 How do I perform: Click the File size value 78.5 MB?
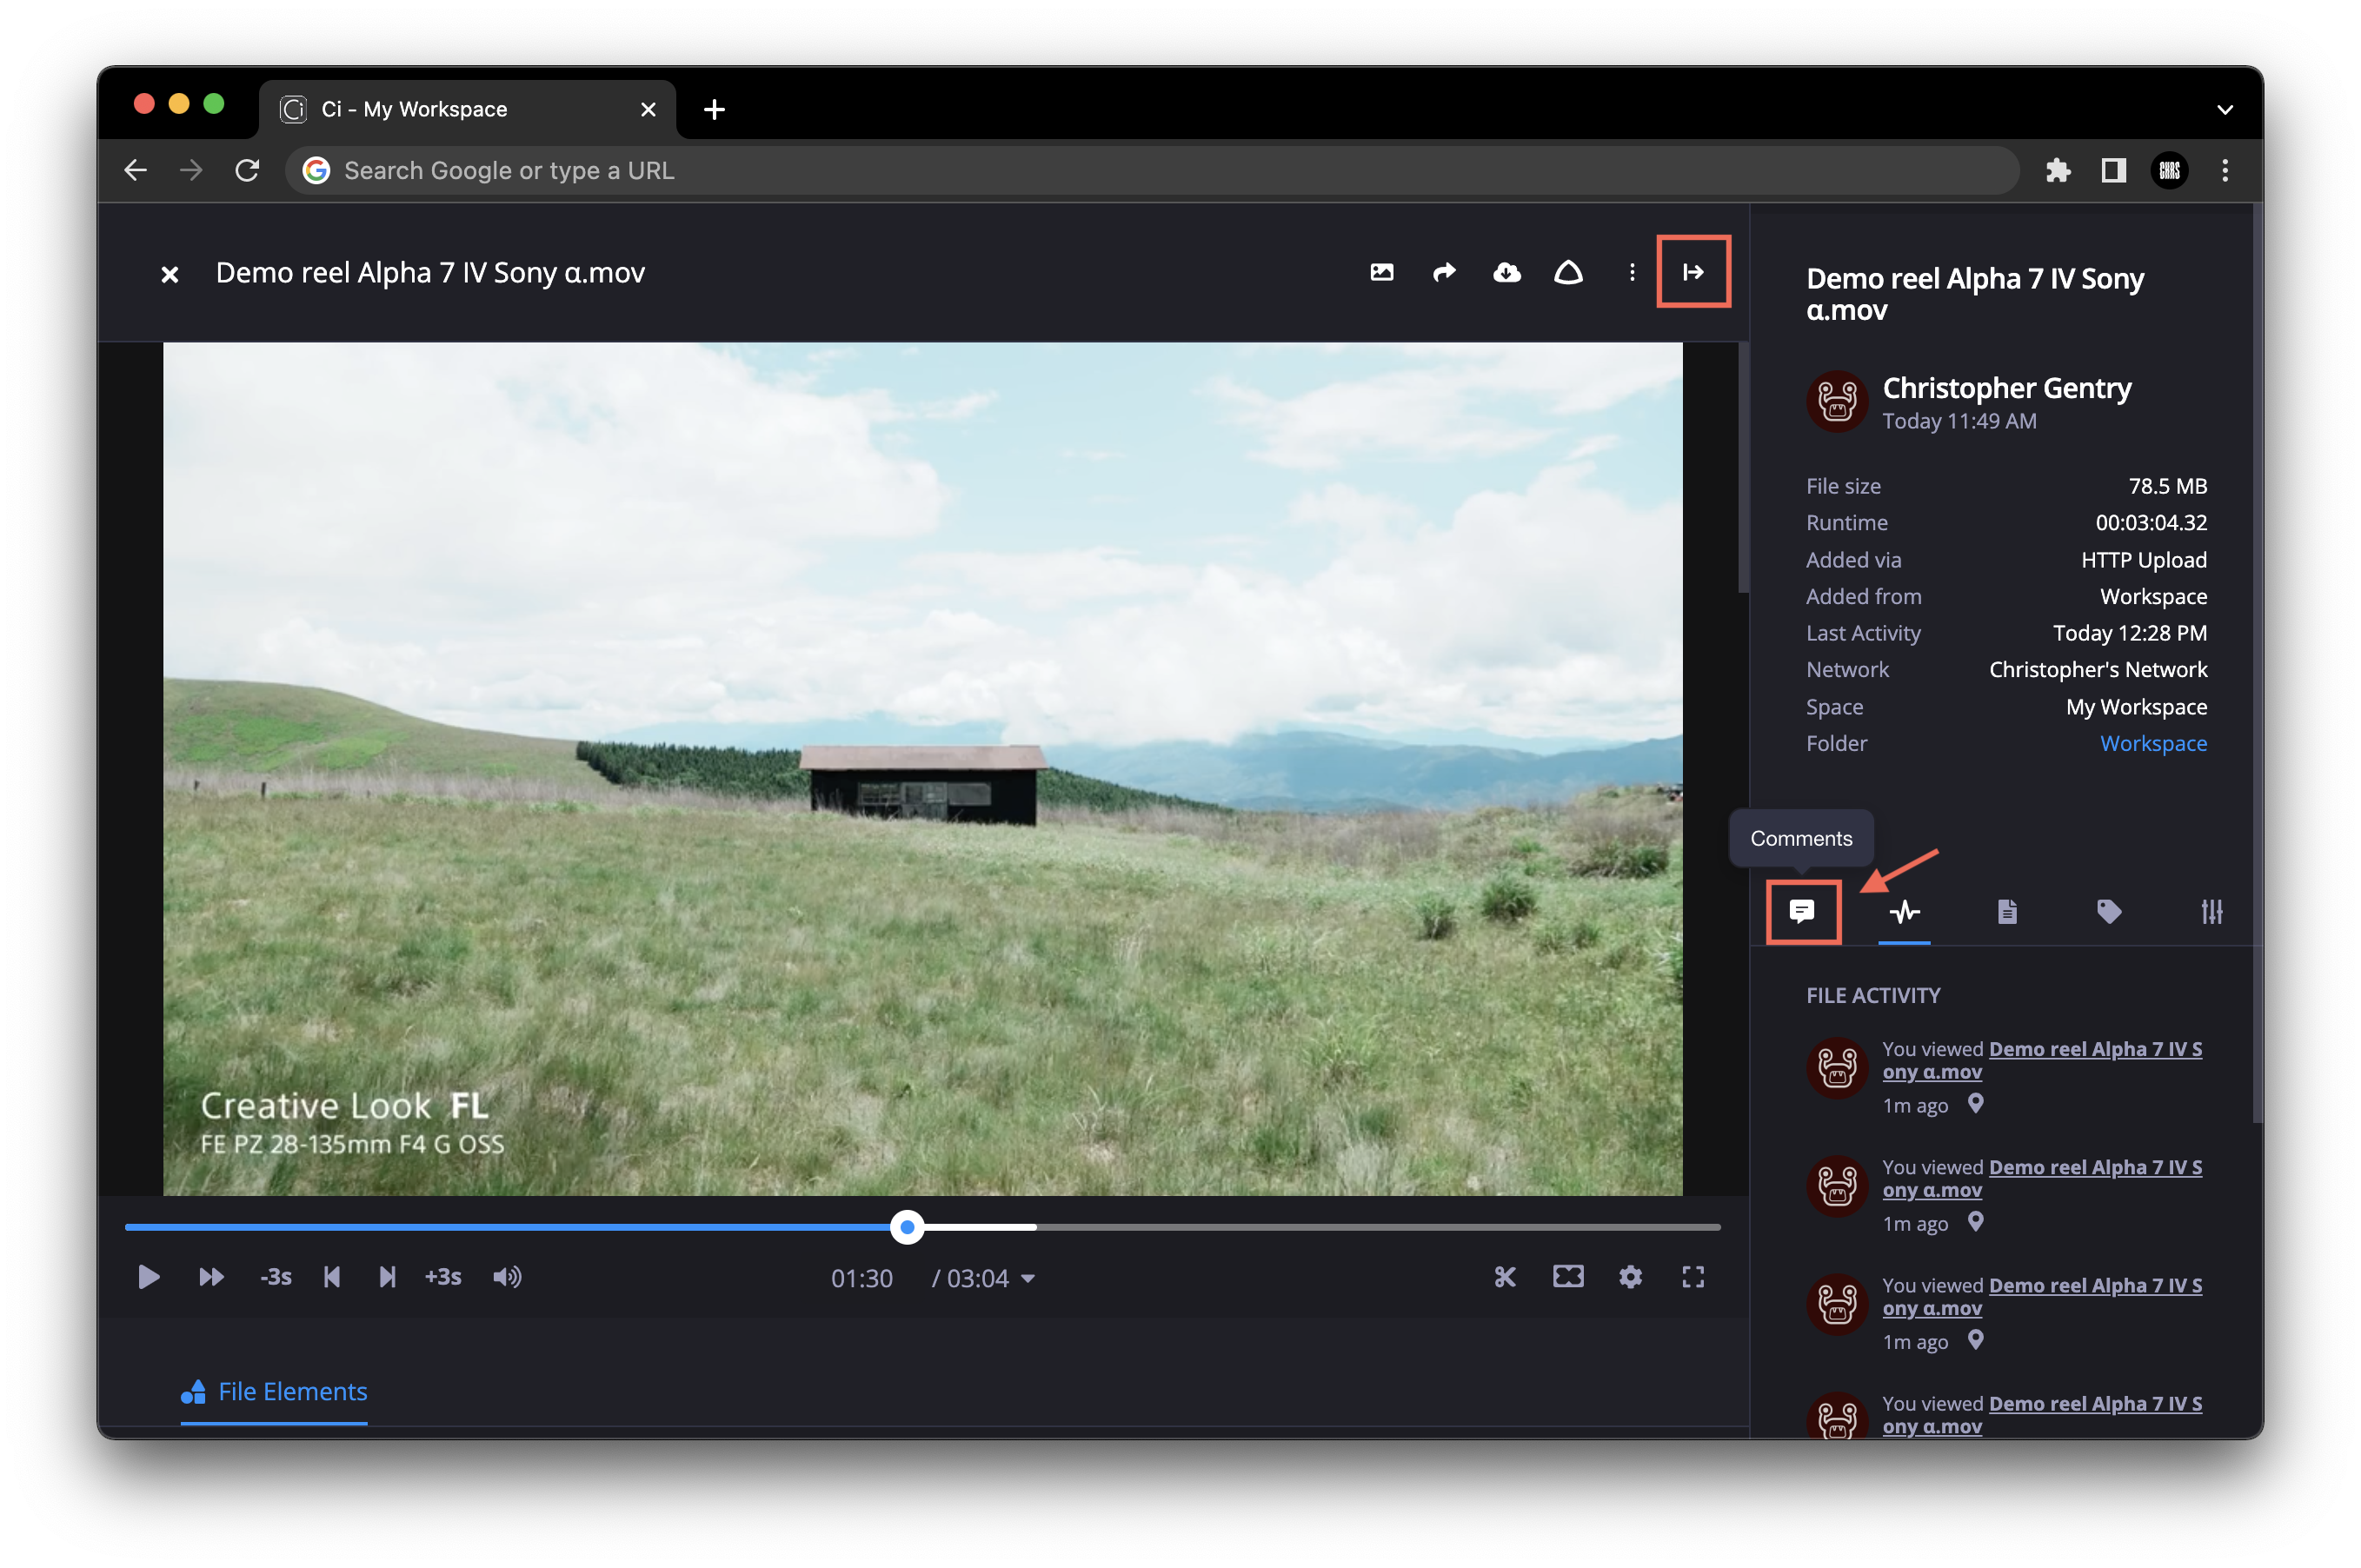2167,486
